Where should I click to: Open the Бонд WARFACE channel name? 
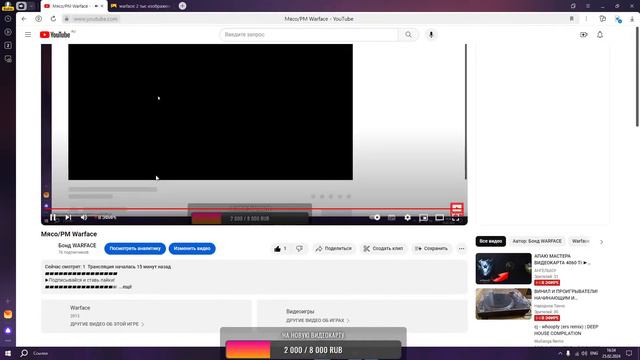tap(77, 245)
